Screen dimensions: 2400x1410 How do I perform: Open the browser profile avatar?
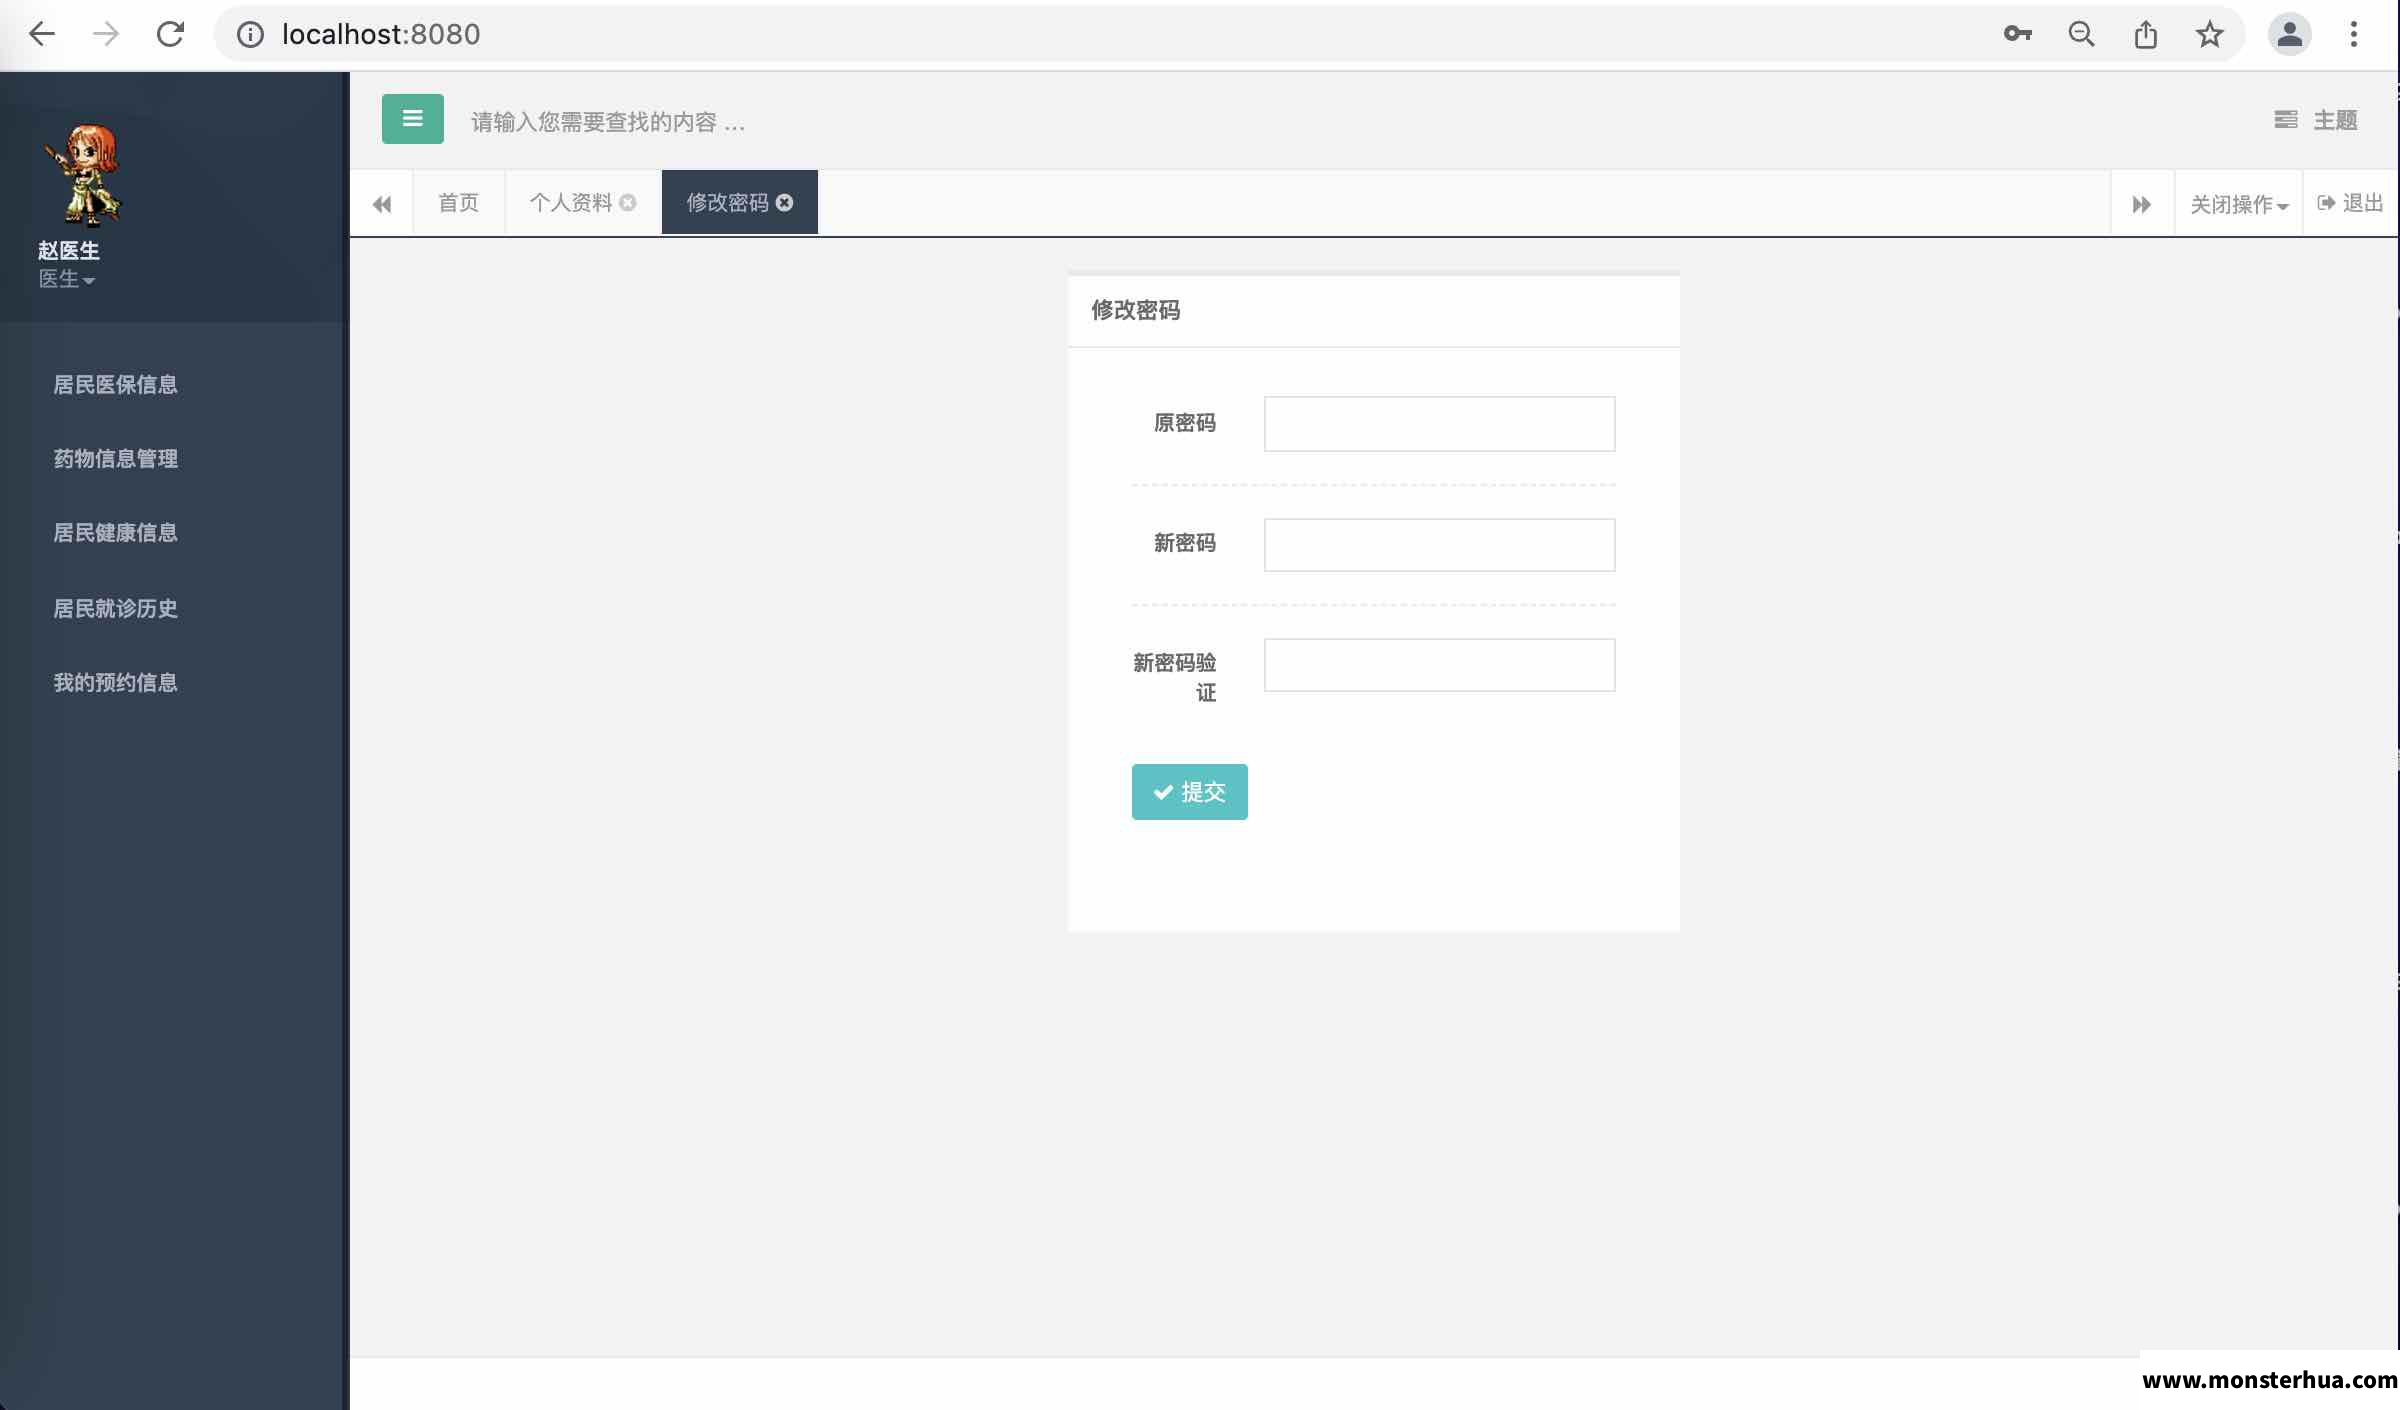pyautogui.click(x=2290, y=34)
